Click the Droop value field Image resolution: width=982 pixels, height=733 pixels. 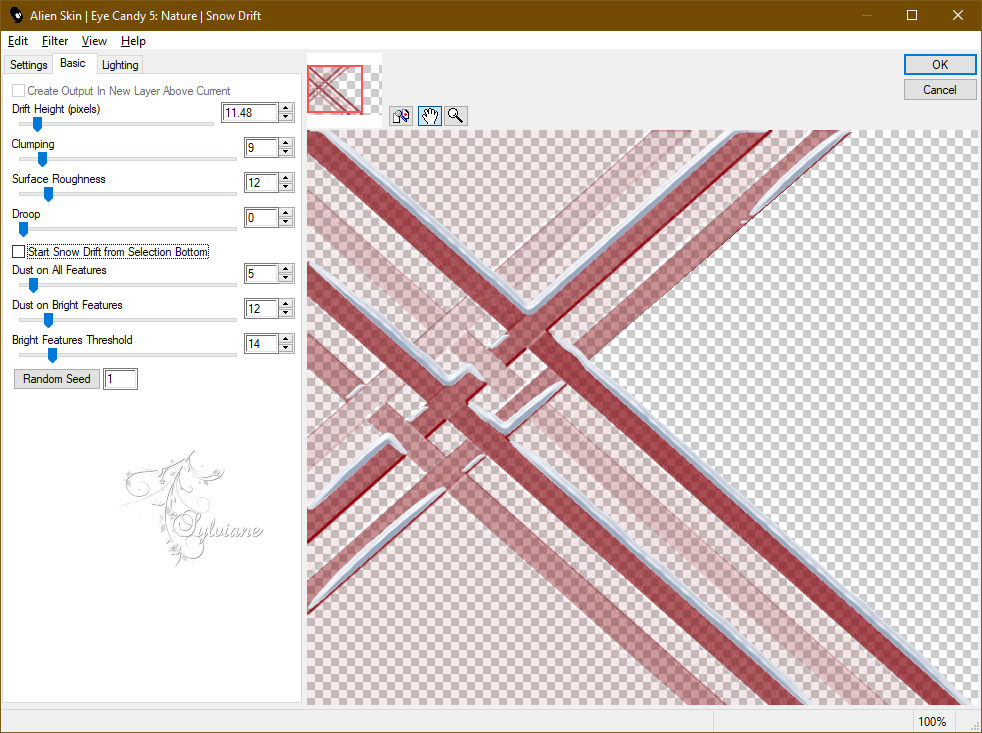click(261, 218)
